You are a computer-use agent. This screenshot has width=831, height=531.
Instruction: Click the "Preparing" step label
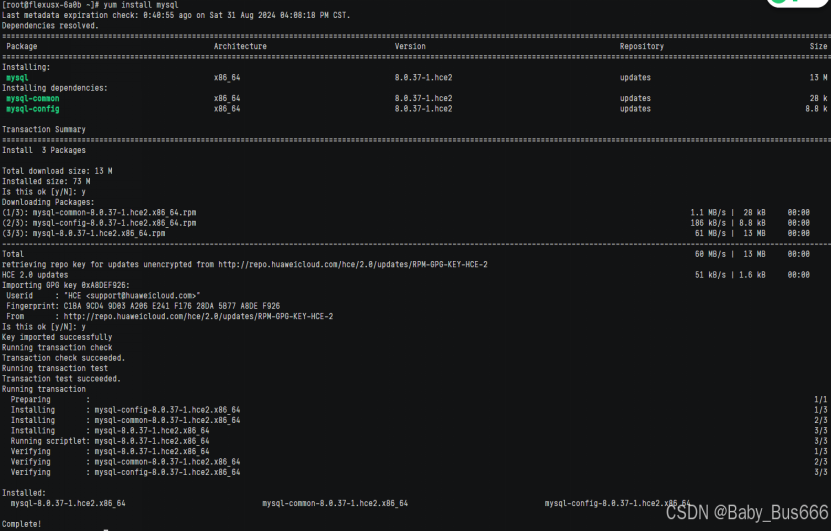[31, 400]
